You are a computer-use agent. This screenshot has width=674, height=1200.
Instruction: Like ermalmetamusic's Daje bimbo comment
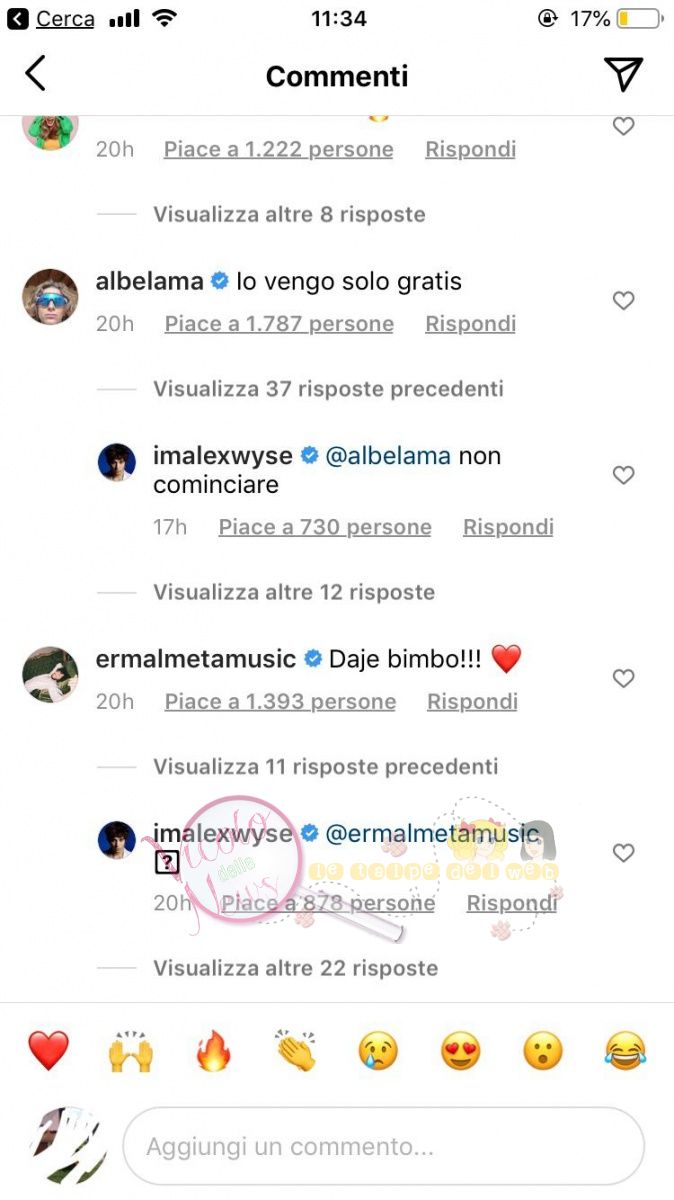(623, 679)
